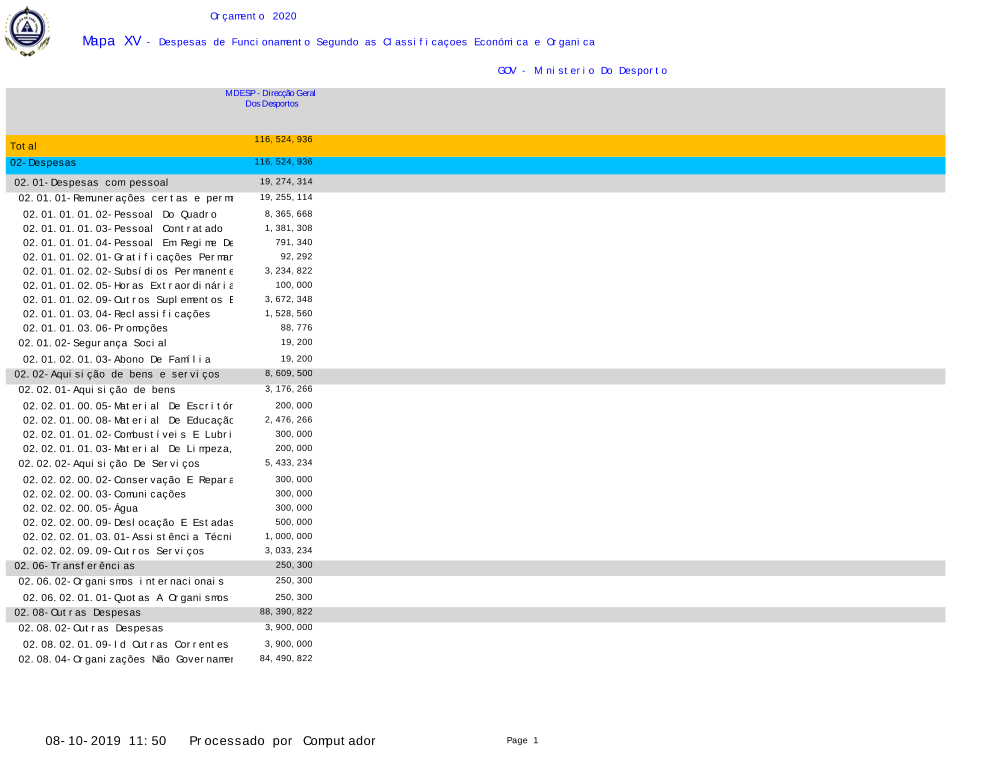The width and height of the screenshot is (1000, 773).
Task: Click the Quotas A Organismos row
Action: tap(126, 597)
